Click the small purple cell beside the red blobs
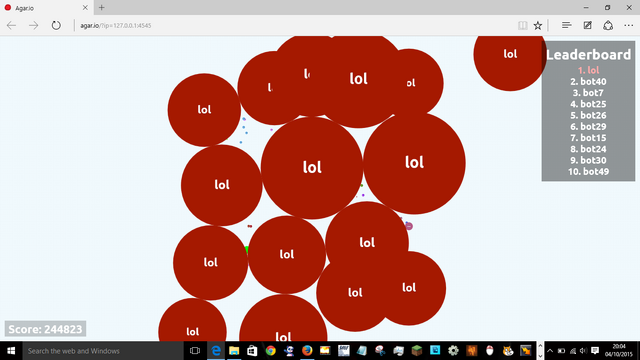Image resolution: width=640 pixels, height=360 pixels. click(x=409, y=226)
